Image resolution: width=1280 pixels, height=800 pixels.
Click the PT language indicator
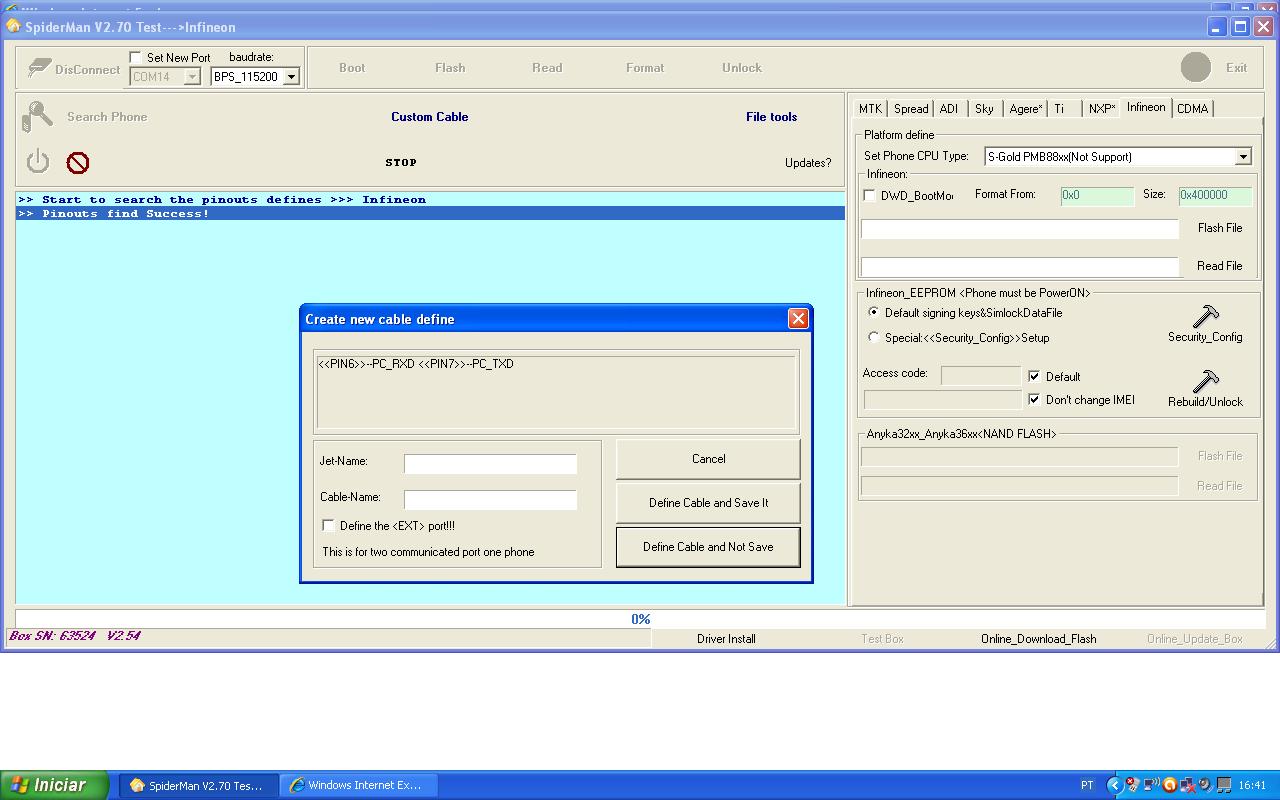point(1087,785)
